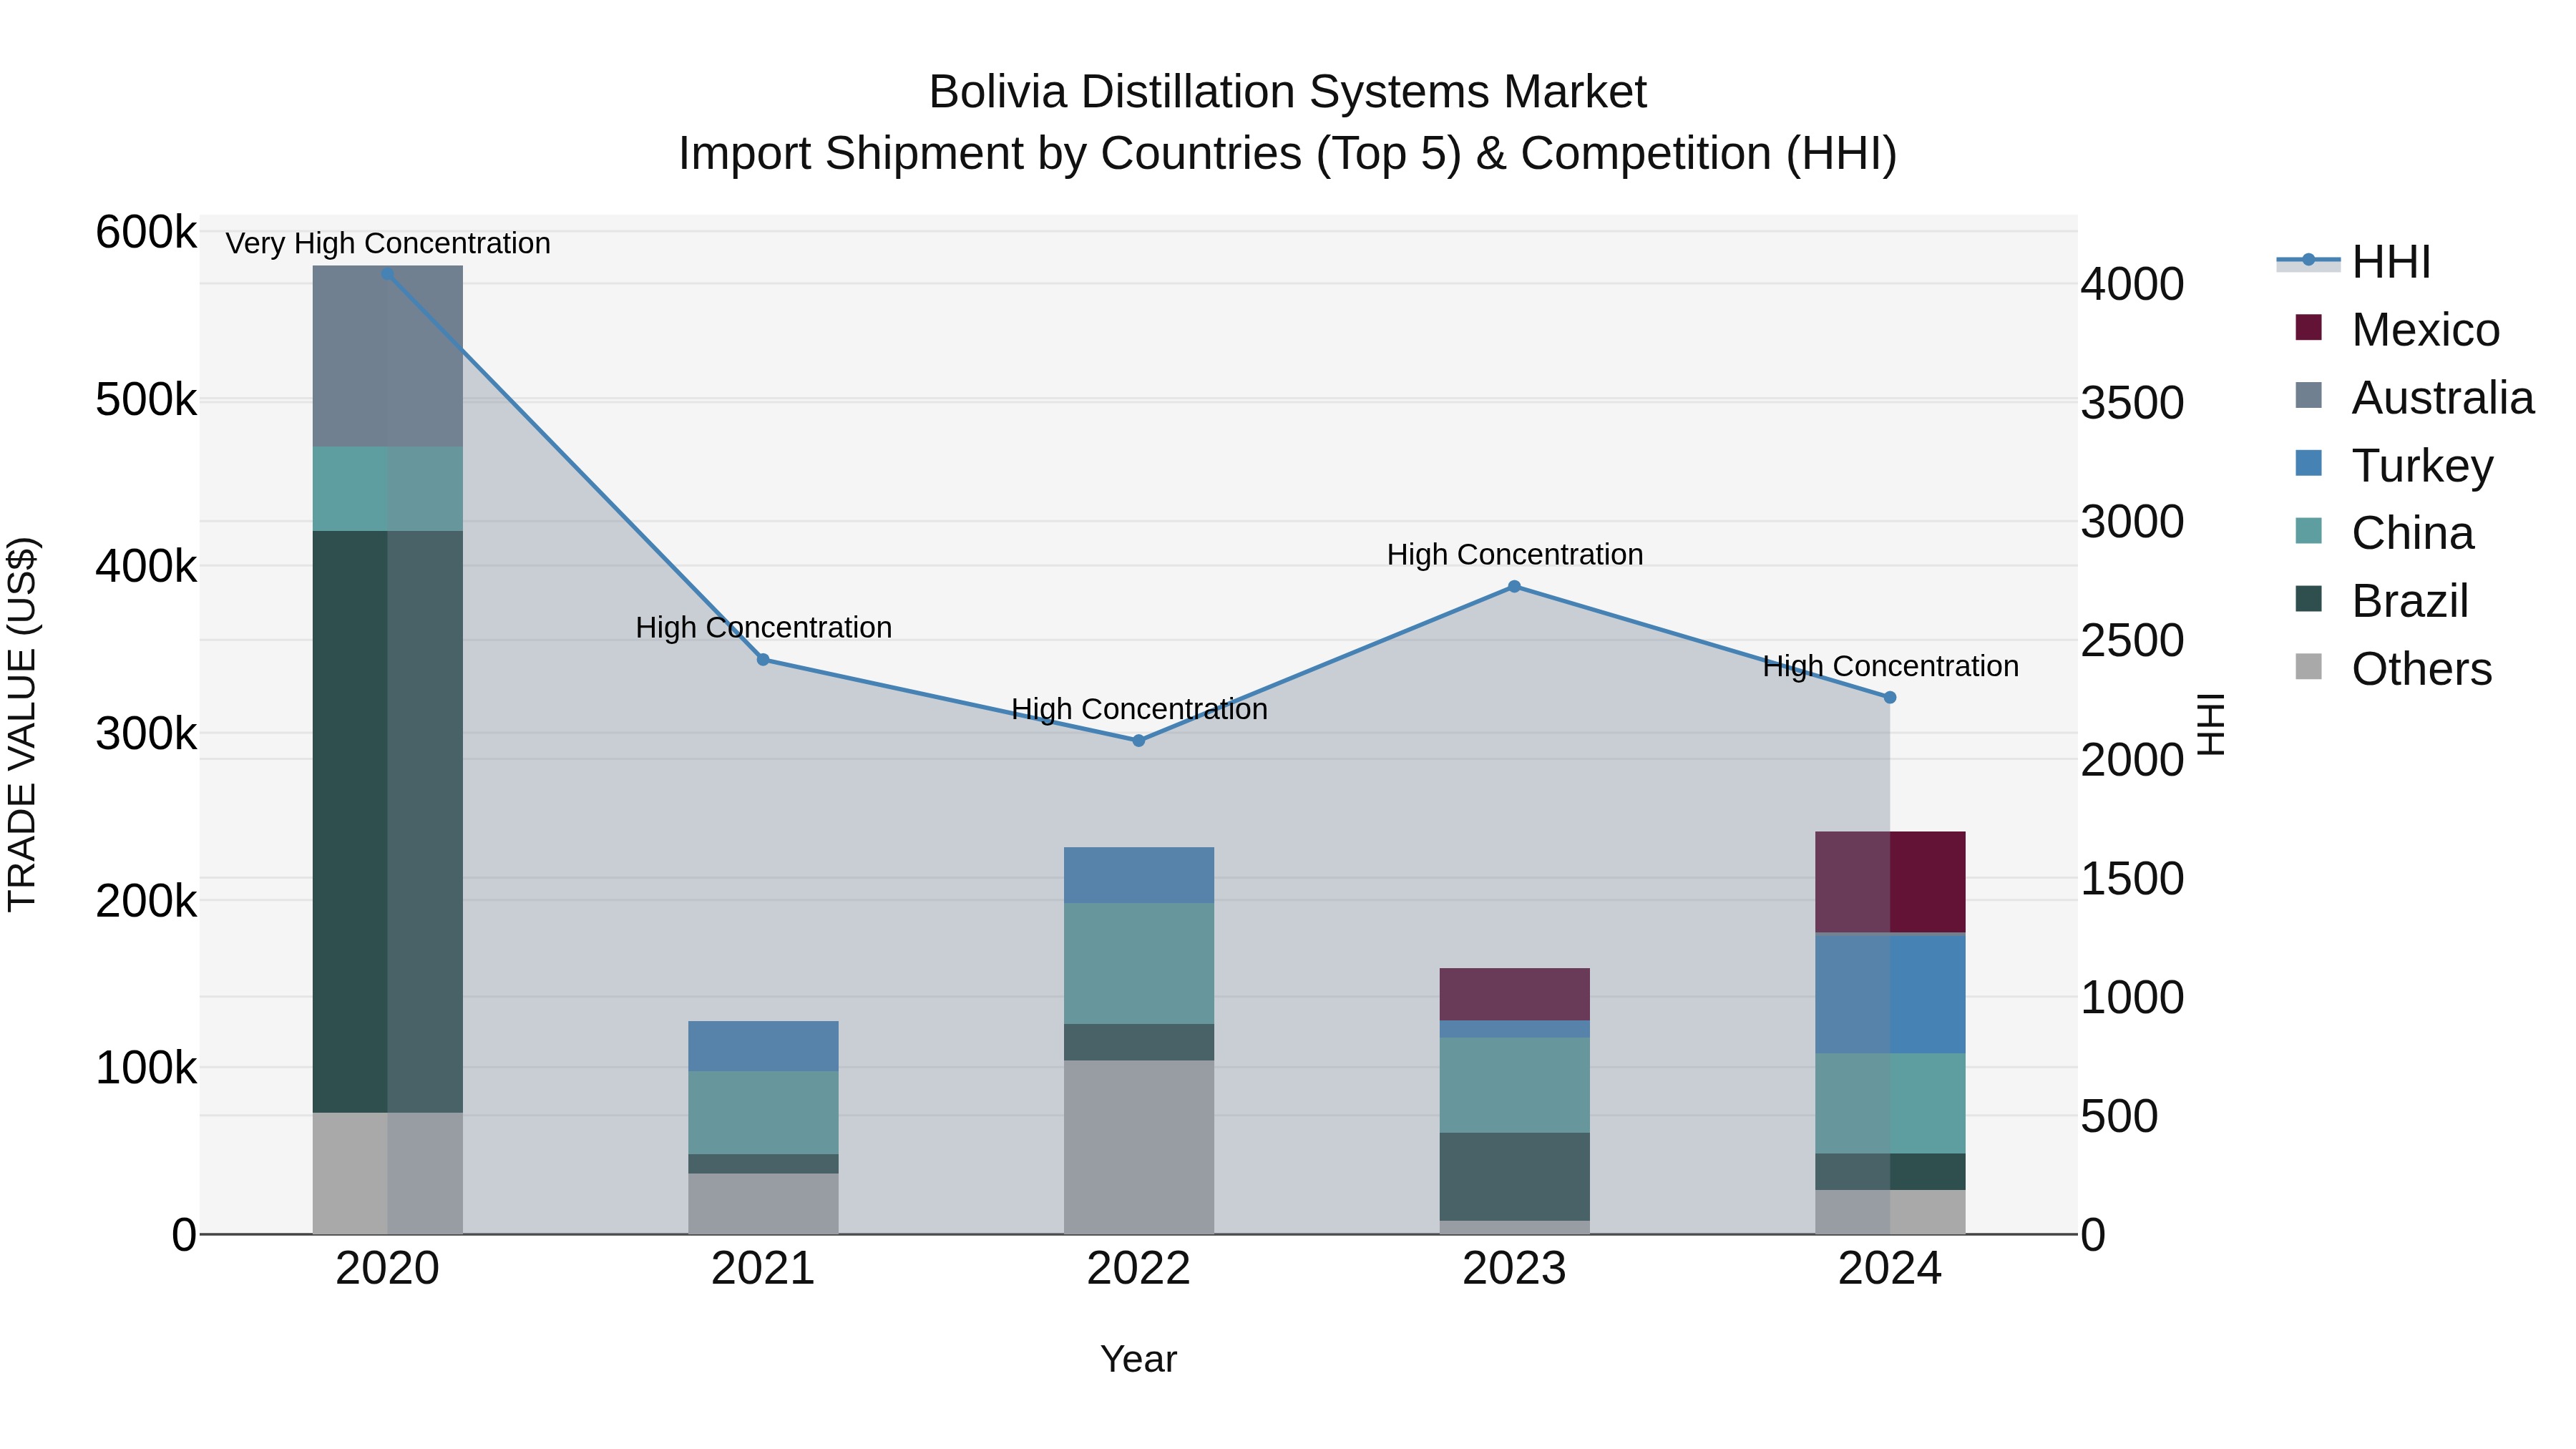
Task: Click the Others segment of the 2020 bar
Action: [x=388, y=1174]
